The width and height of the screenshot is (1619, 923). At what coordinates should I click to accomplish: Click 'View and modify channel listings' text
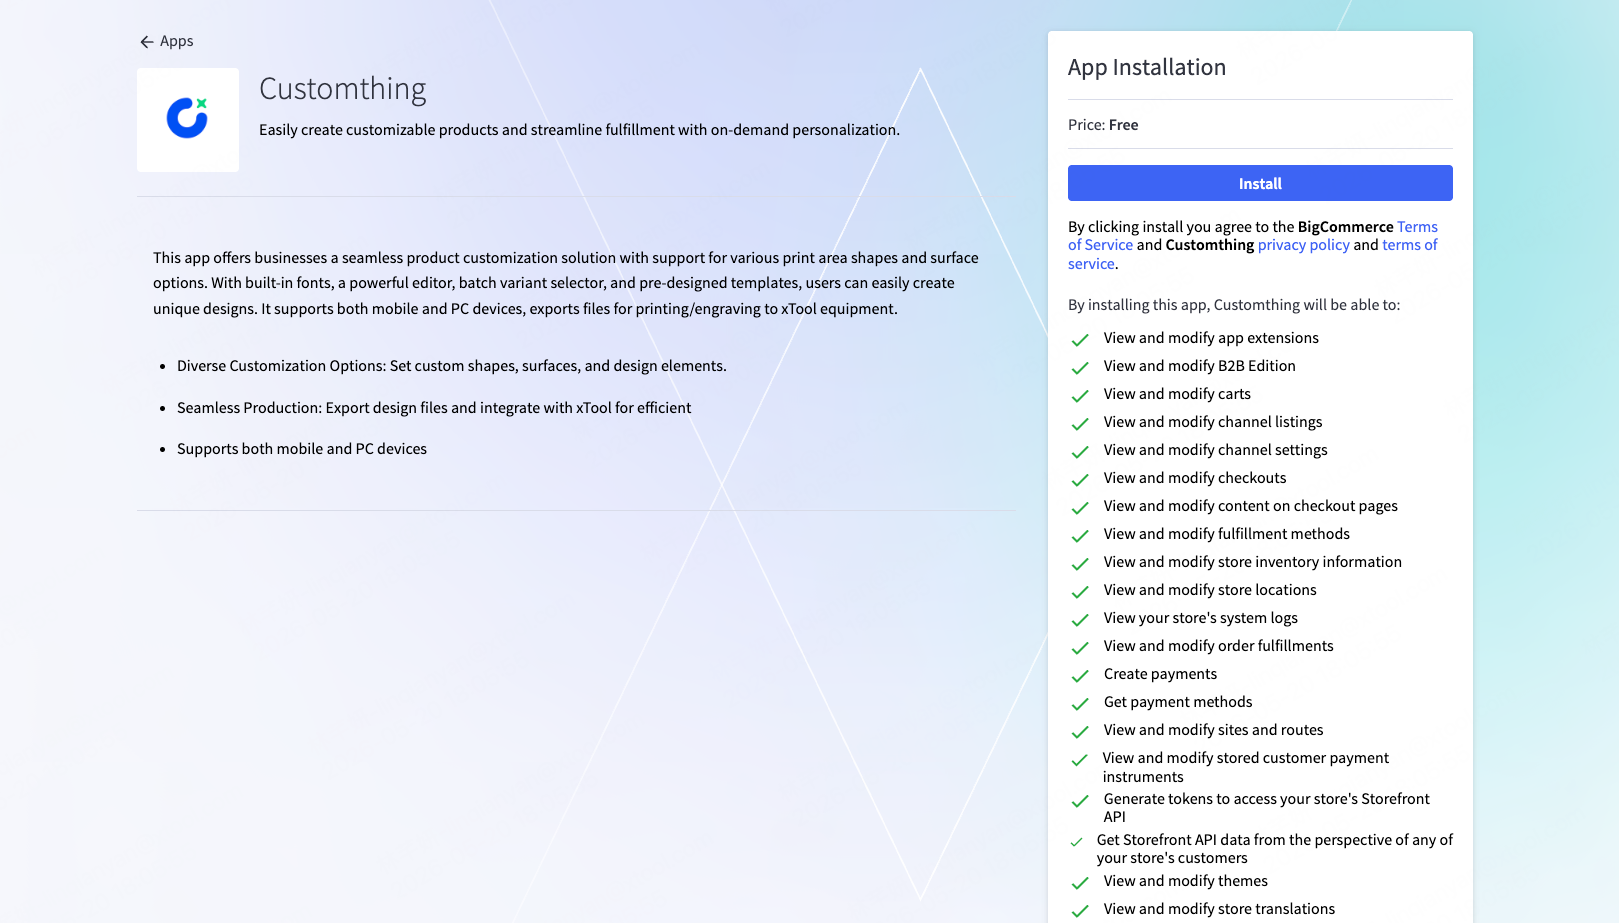pyautogui.click(x=1213, y=422)
